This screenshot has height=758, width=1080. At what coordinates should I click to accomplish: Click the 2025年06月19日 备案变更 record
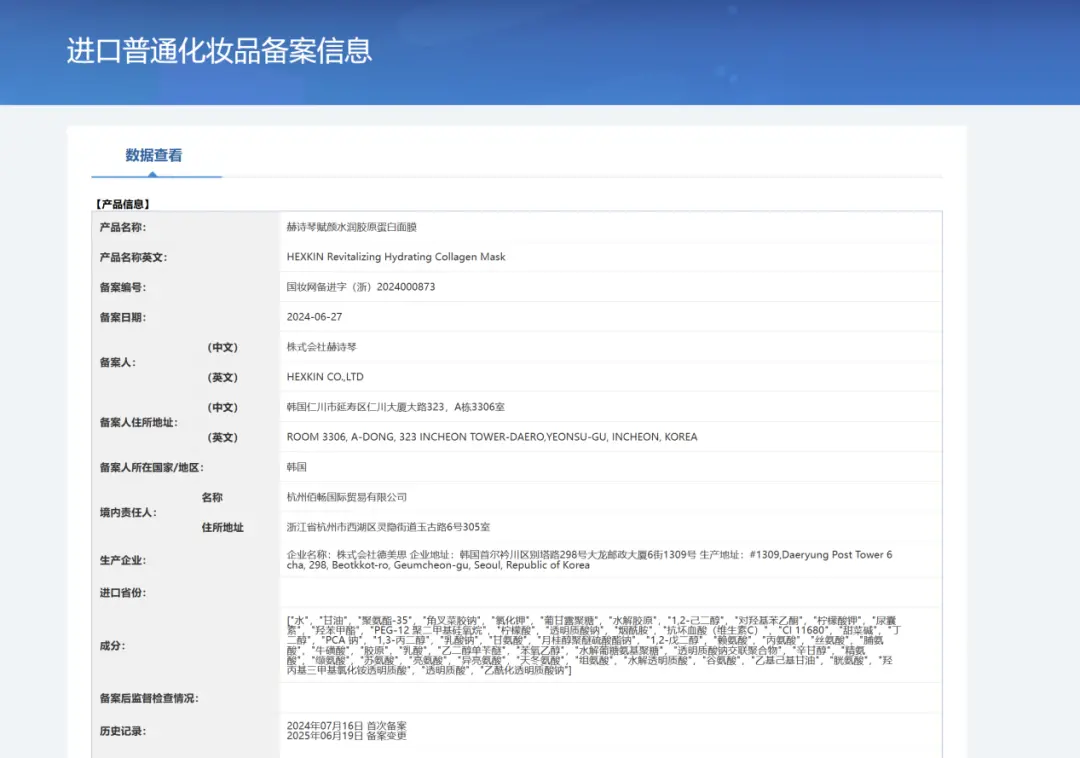[x=342, y=737]
